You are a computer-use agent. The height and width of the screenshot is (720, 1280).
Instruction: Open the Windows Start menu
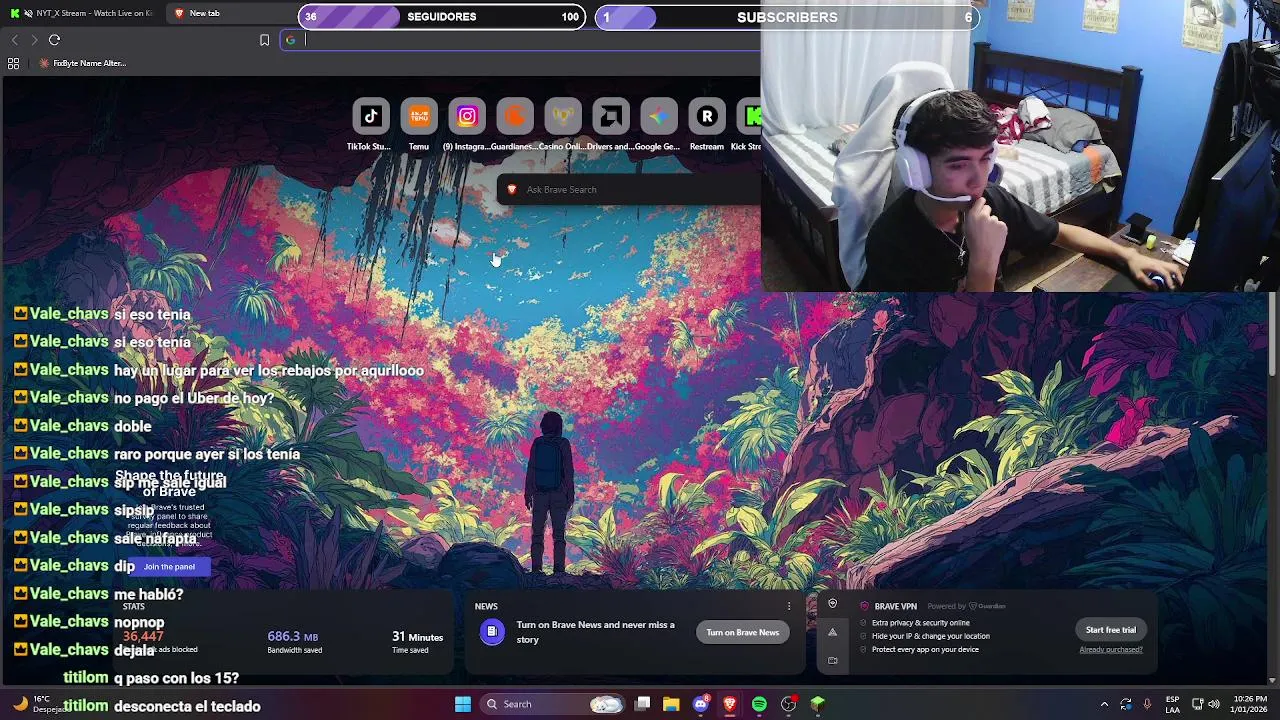point(462,704)
